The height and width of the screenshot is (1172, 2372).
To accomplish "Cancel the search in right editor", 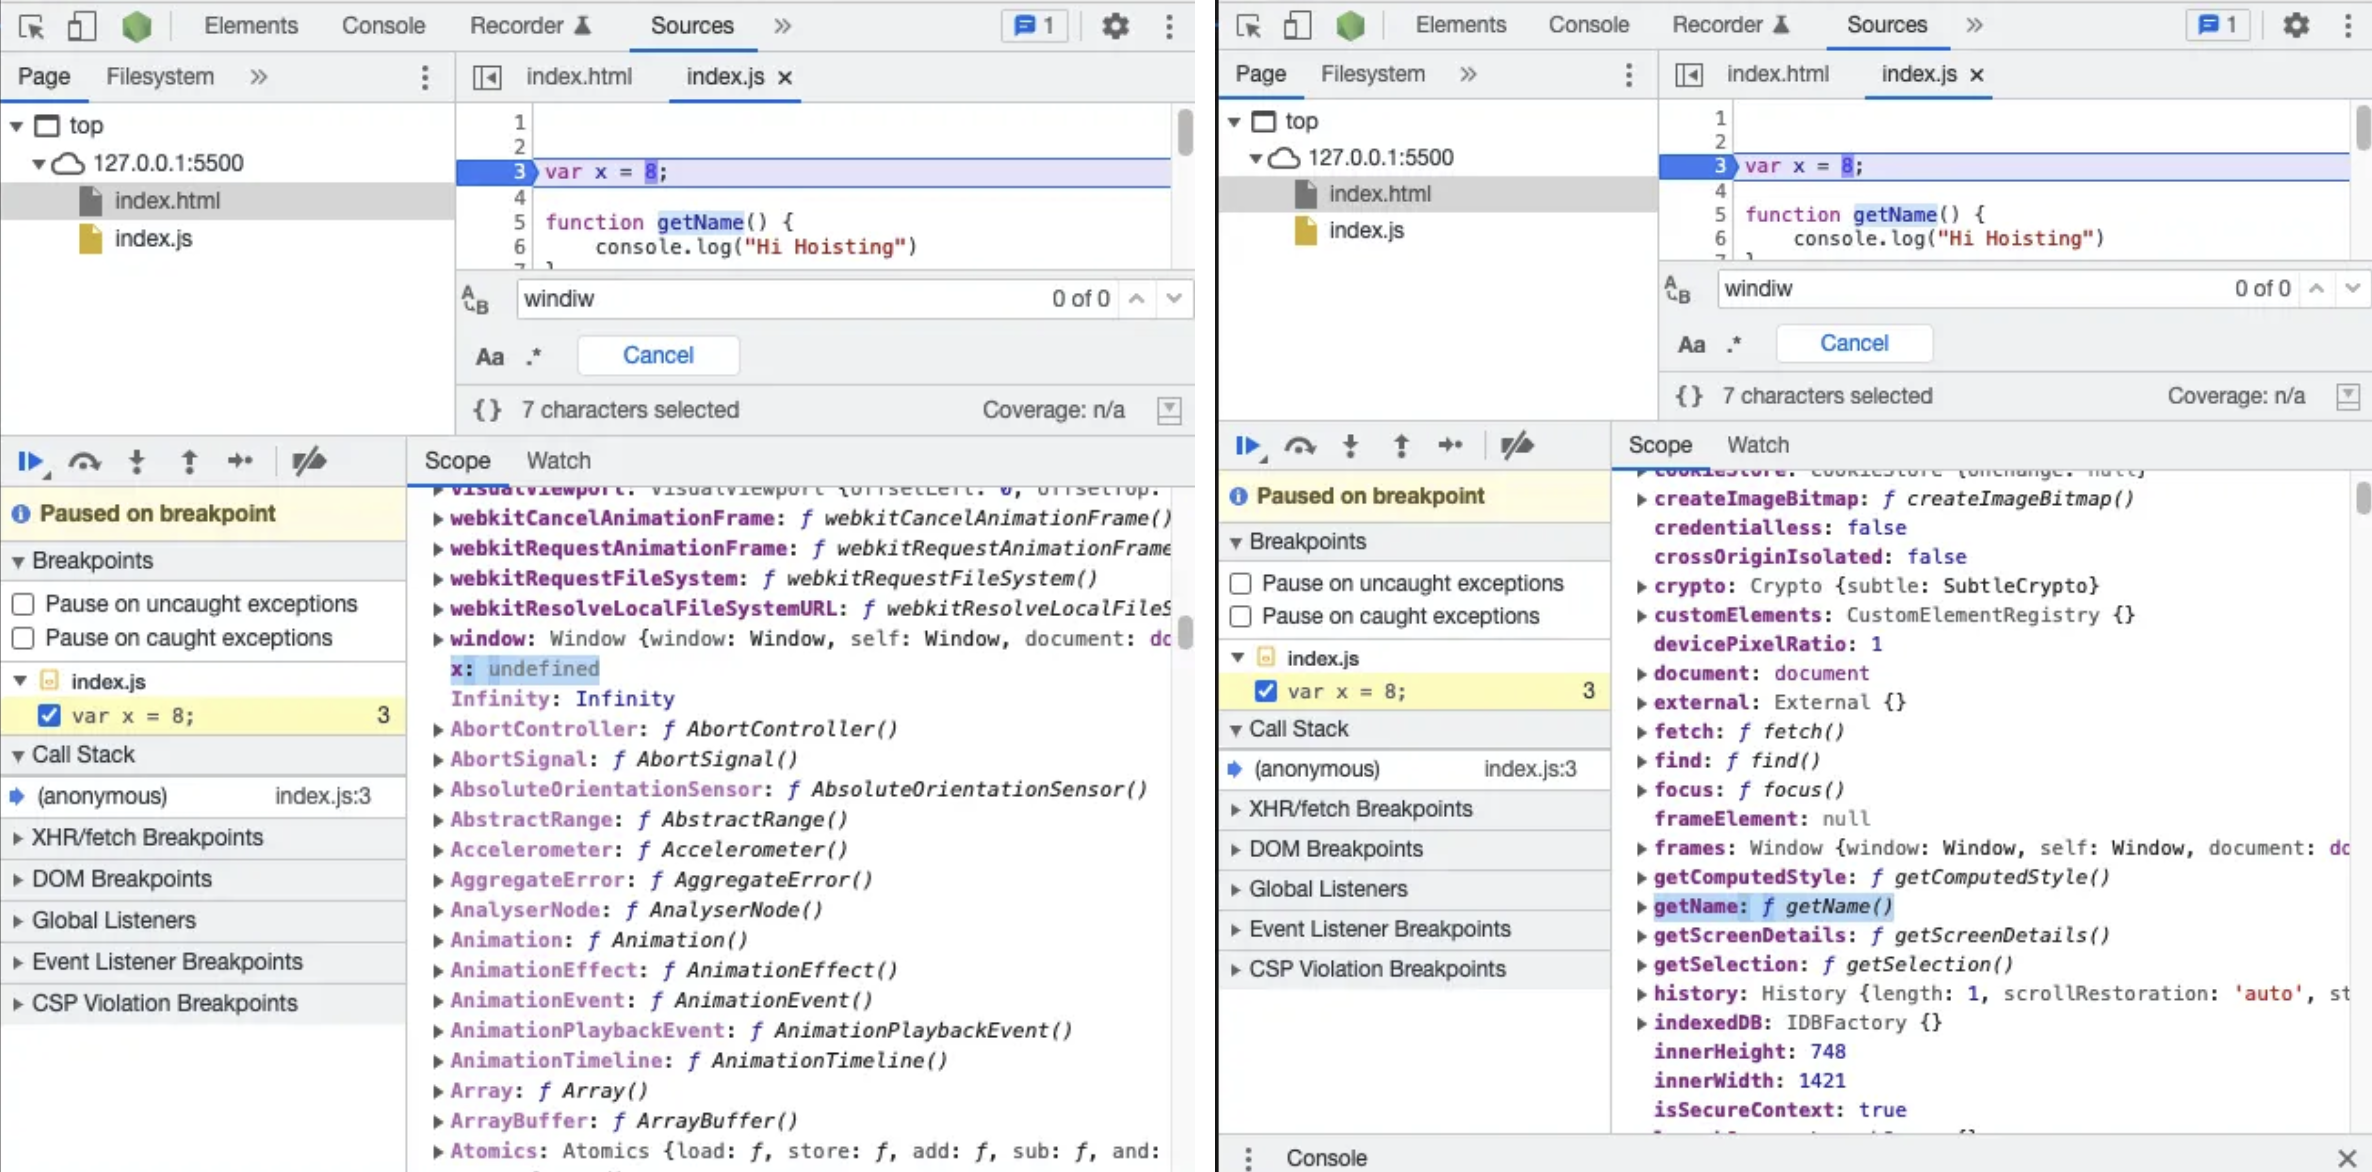I will click(1854, 344).
